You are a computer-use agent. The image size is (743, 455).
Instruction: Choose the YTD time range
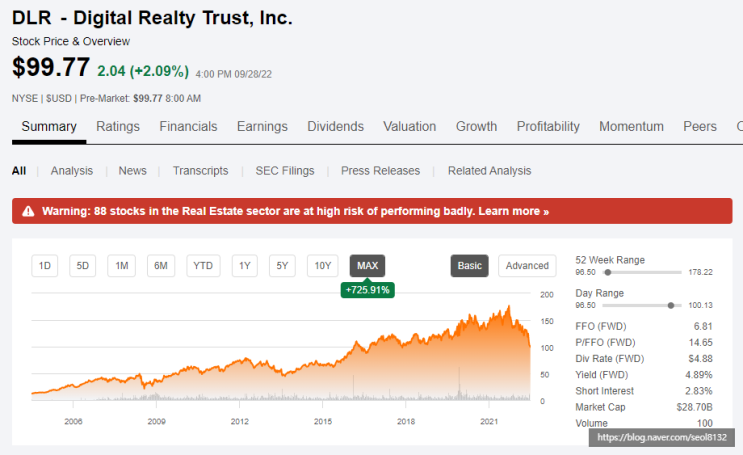(x=203, y=266)
